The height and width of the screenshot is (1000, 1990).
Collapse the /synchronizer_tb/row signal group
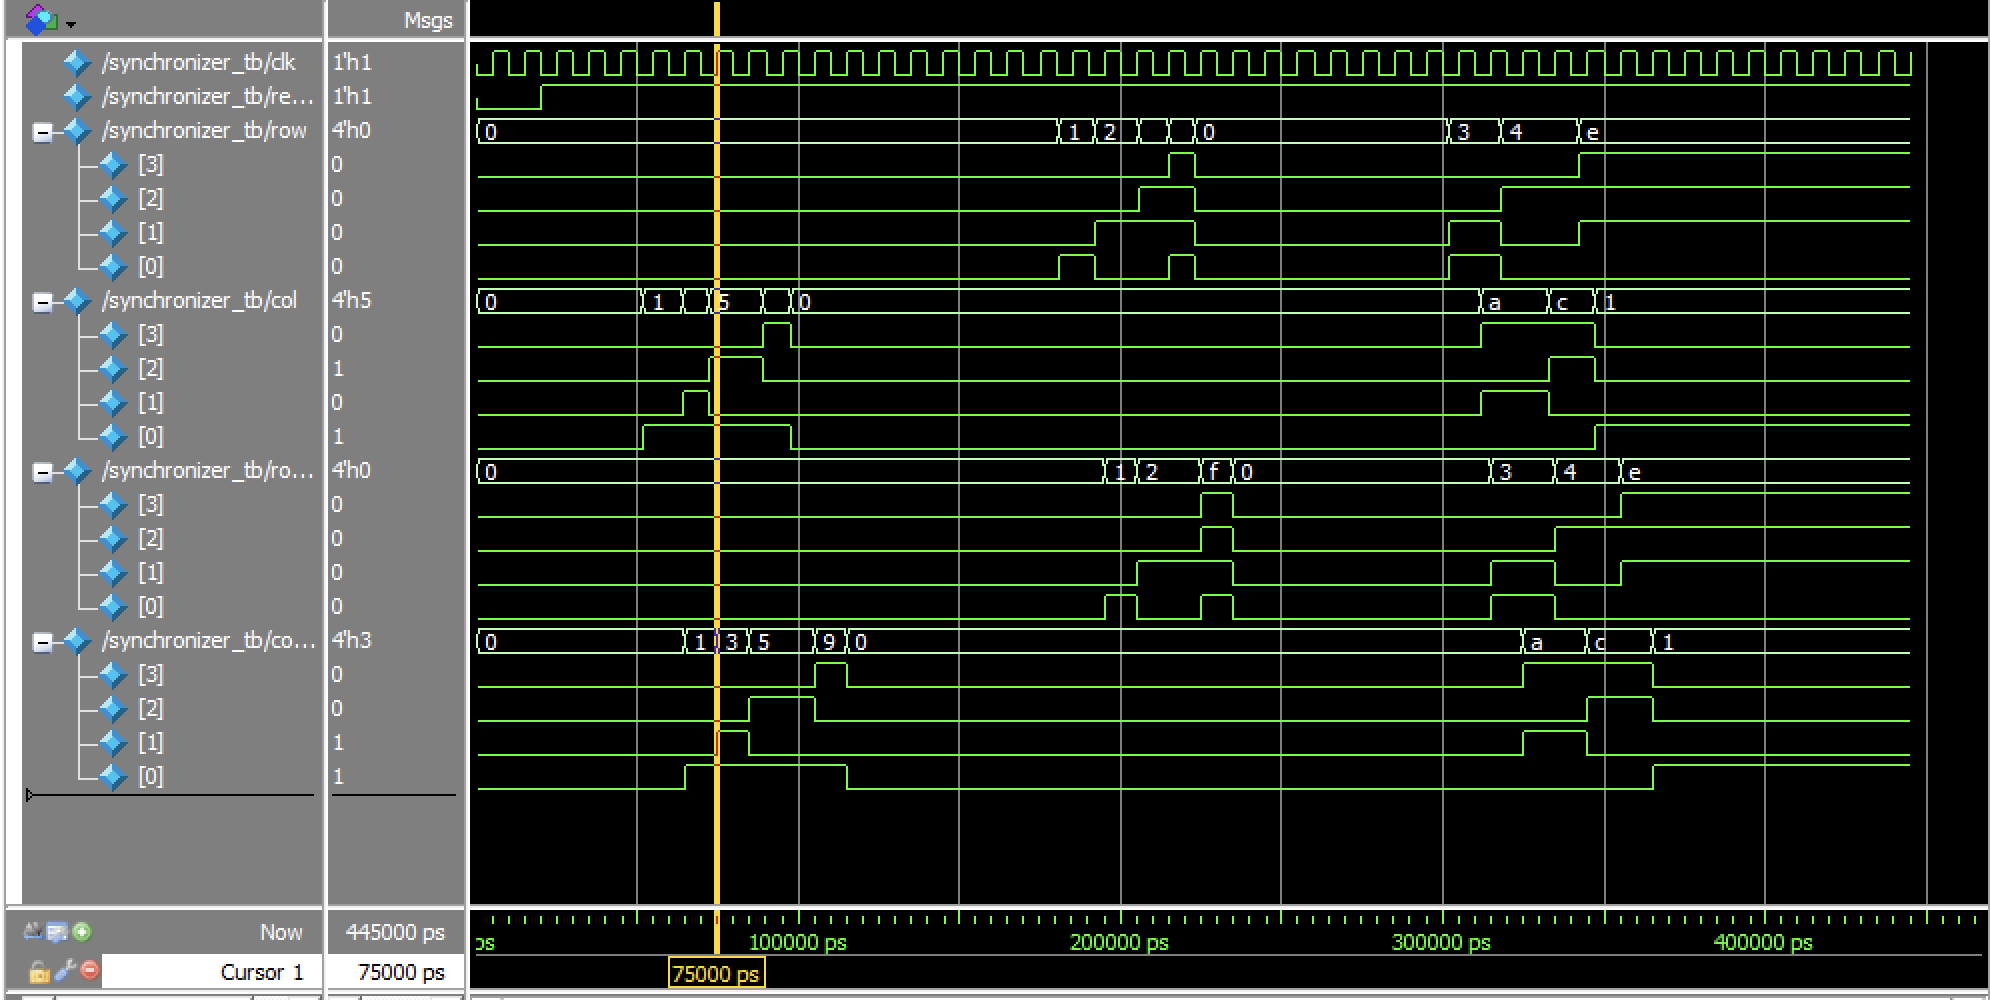pyautogui.click(x=42, y=132)
